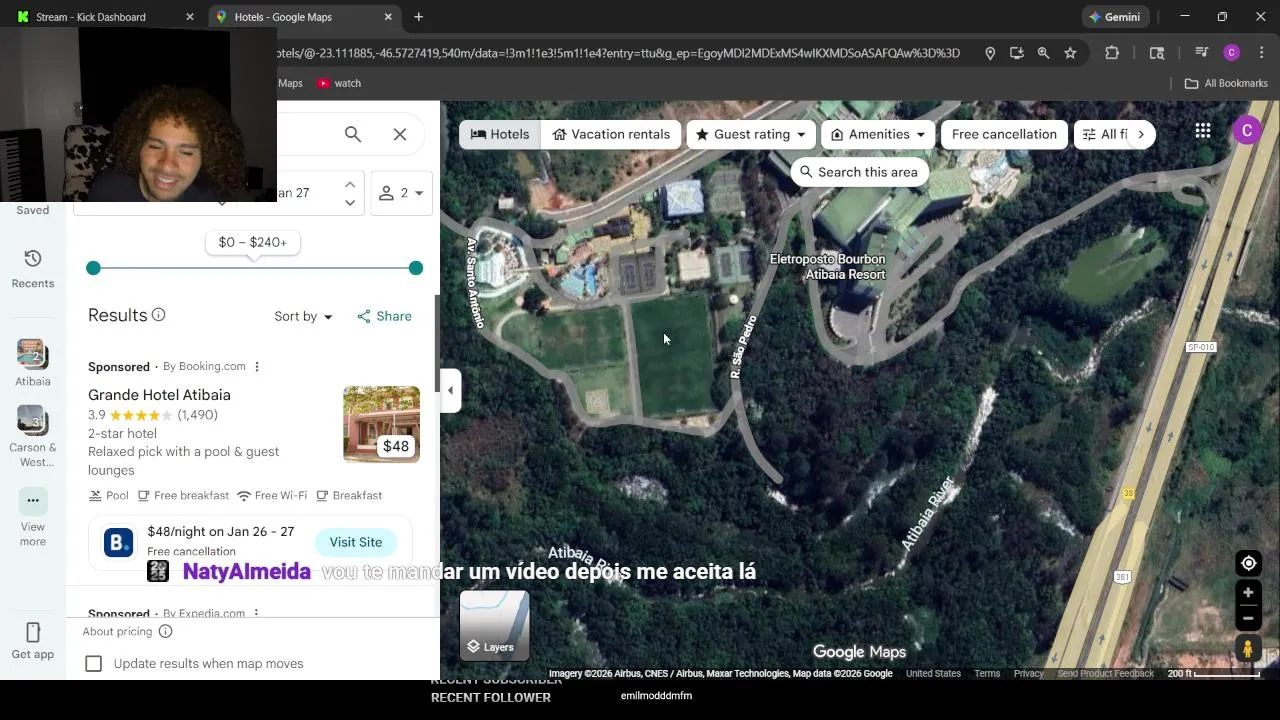The height and width of the screenshot is (720, 1280).
Task: Collapse the side panel arrow
Action: 450,390
